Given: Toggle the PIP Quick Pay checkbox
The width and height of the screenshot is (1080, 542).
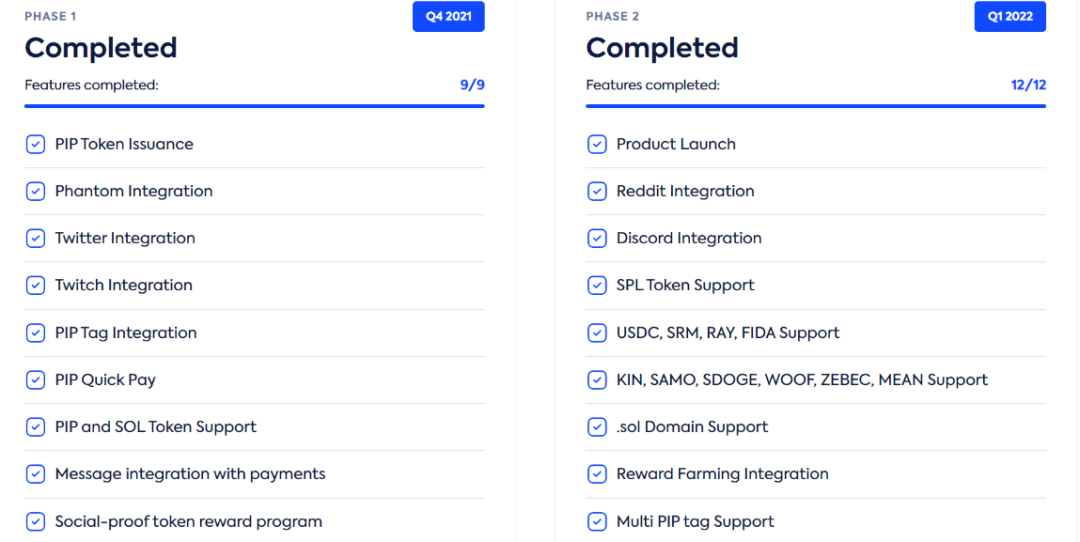Looking at the screenshot, I should point(35,379).
